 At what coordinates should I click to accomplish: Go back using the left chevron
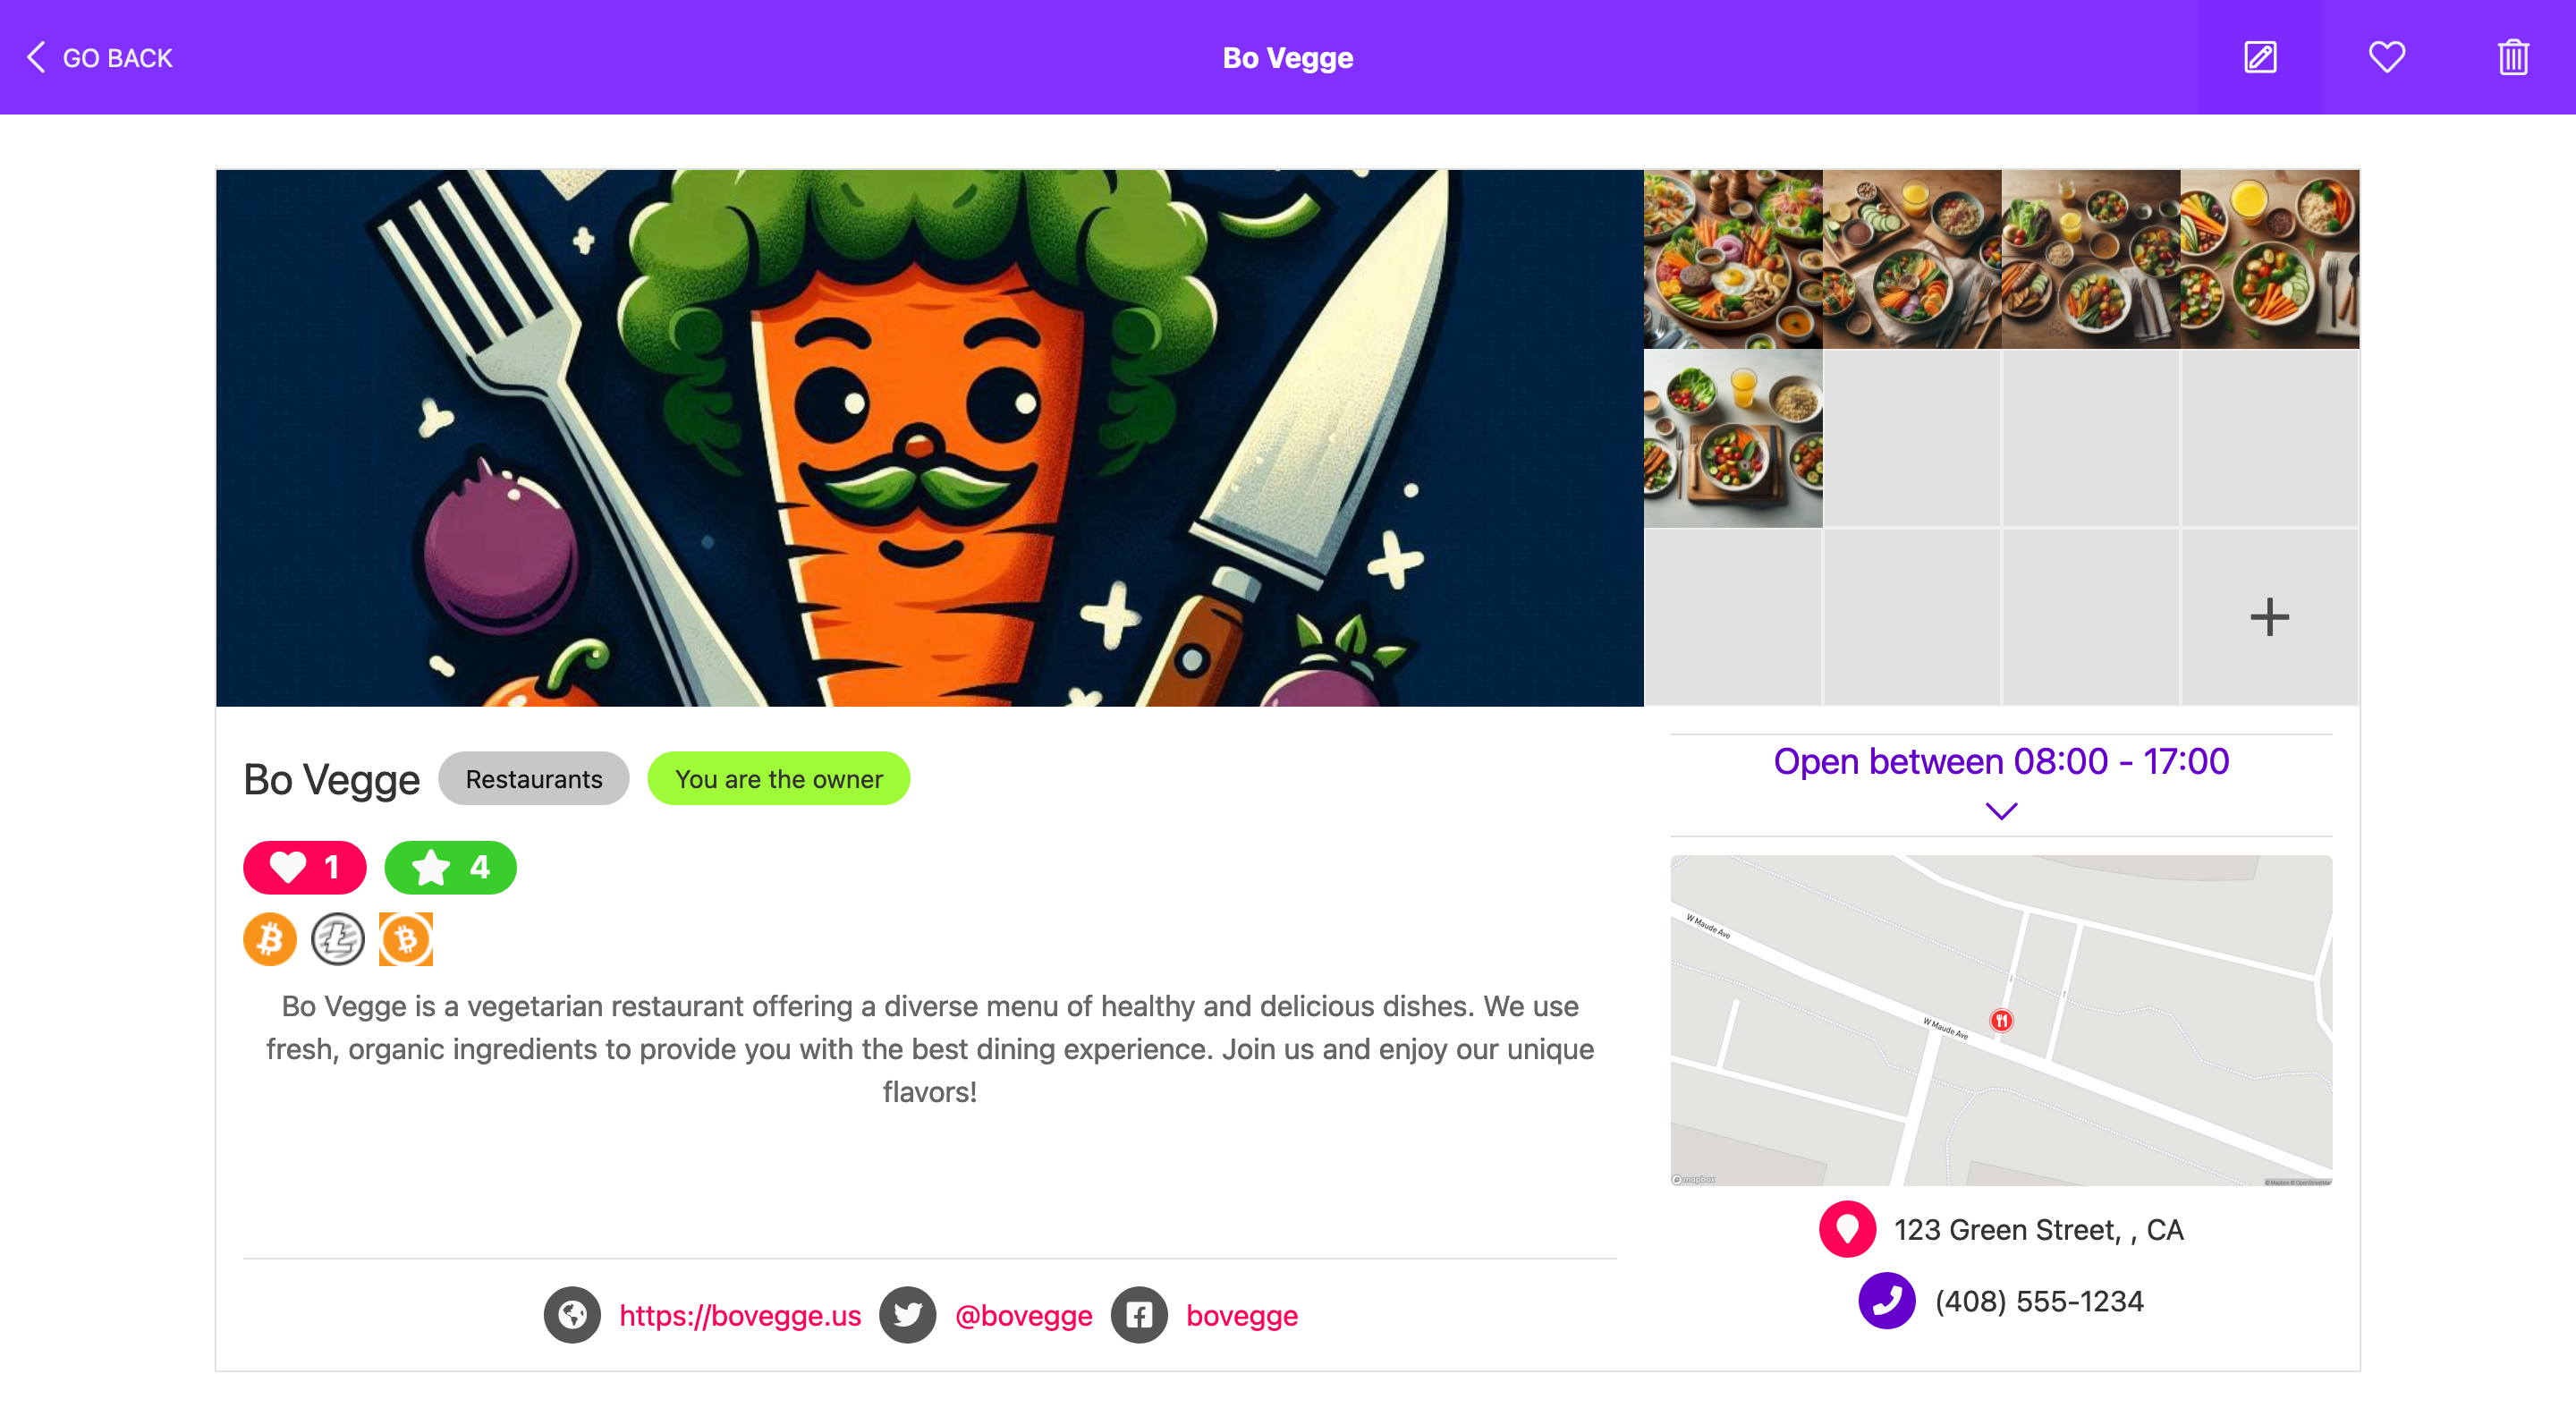(36, 57)
